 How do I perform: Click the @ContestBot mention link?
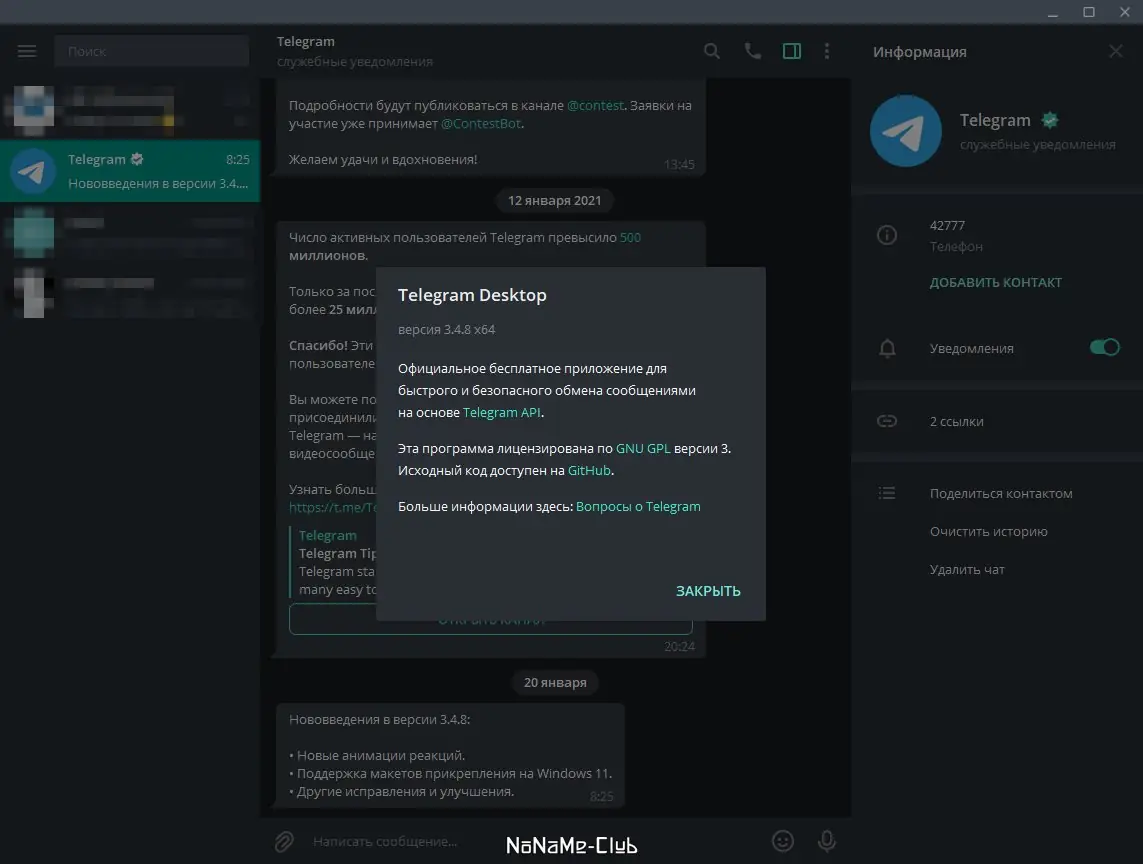coord(481,123)
